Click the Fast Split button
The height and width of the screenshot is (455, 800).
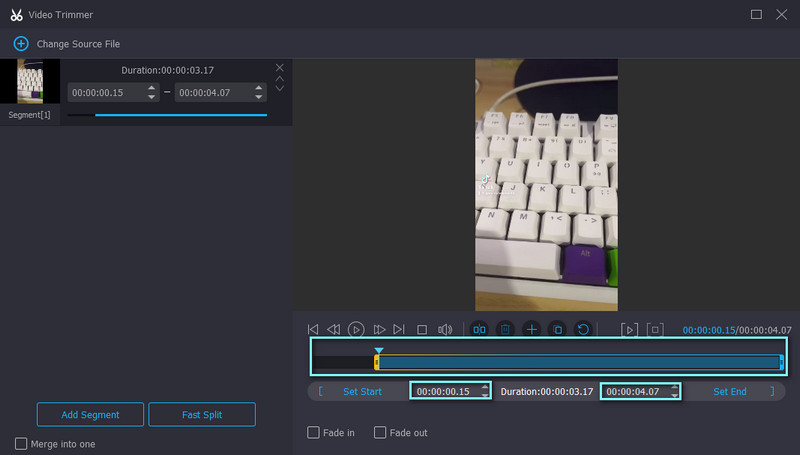pyautogui.click(x=202, y=414)
